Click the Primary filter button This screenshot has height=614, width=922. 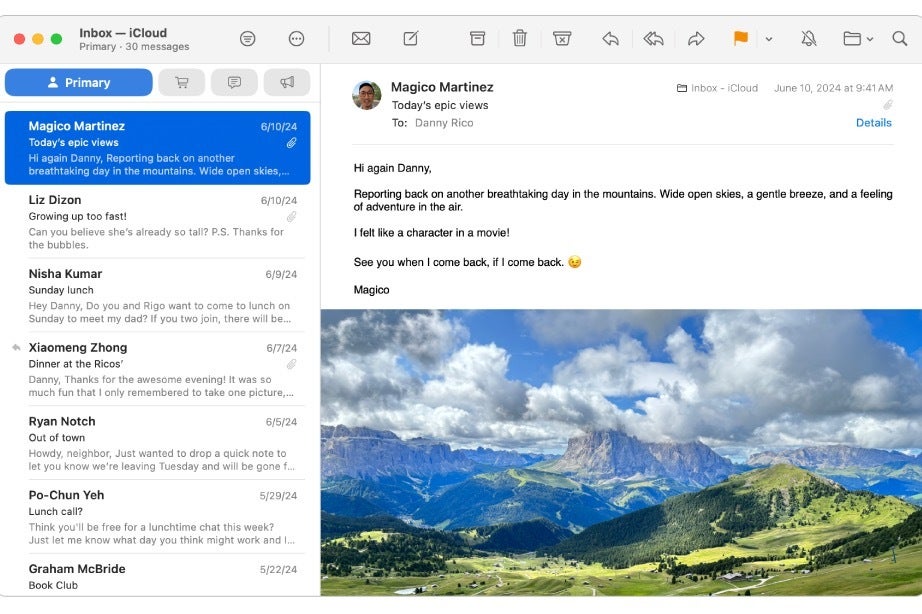(x=79, y=82)
